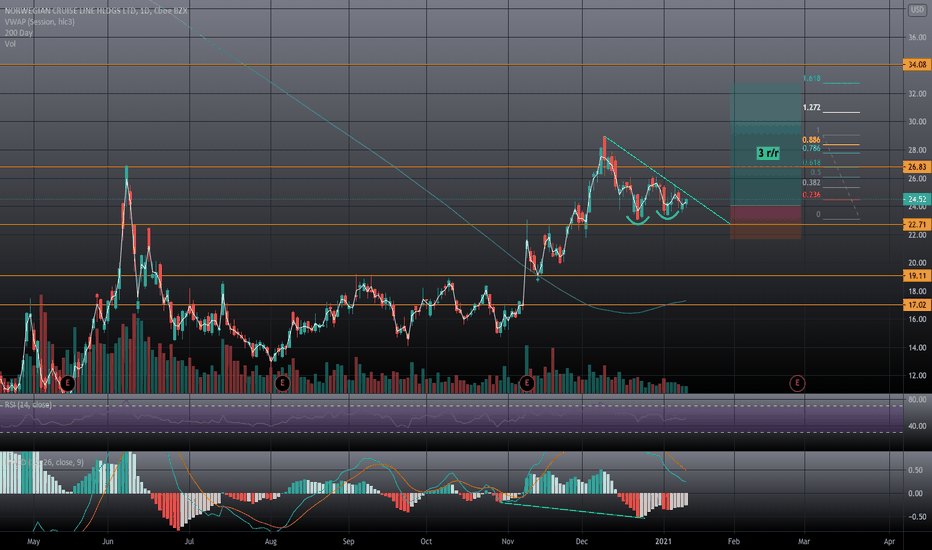Click the earnings E marker in November
932x550 pixels.
point(527,384)
